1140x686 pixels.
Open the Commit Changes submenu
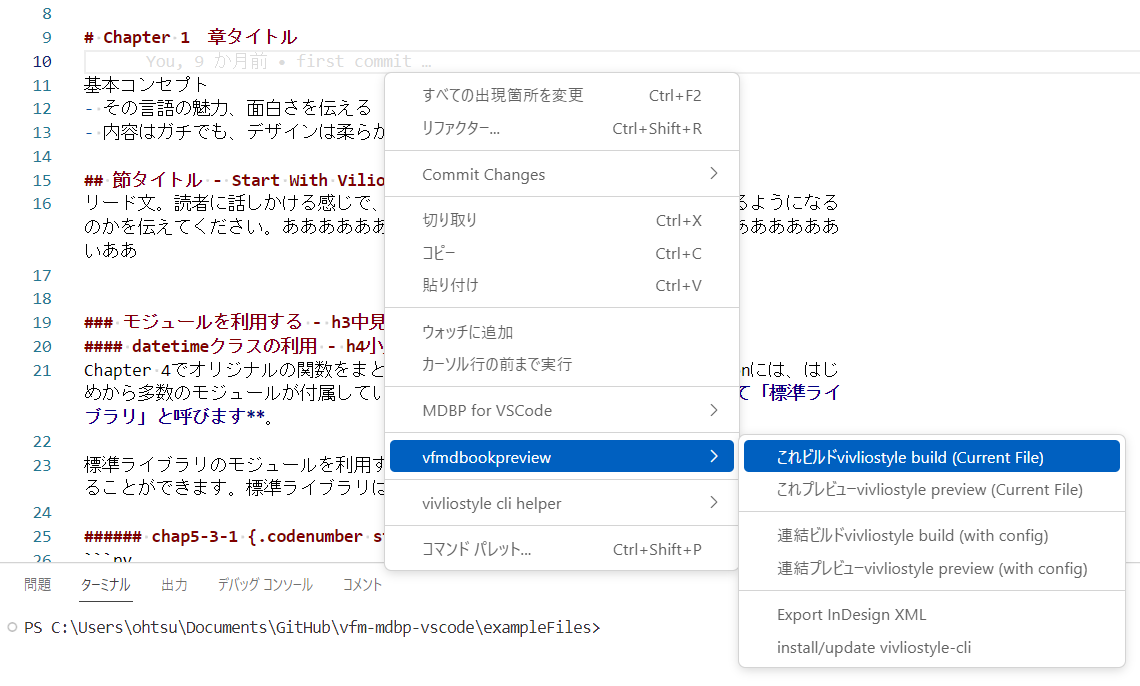tap(561, 174)
